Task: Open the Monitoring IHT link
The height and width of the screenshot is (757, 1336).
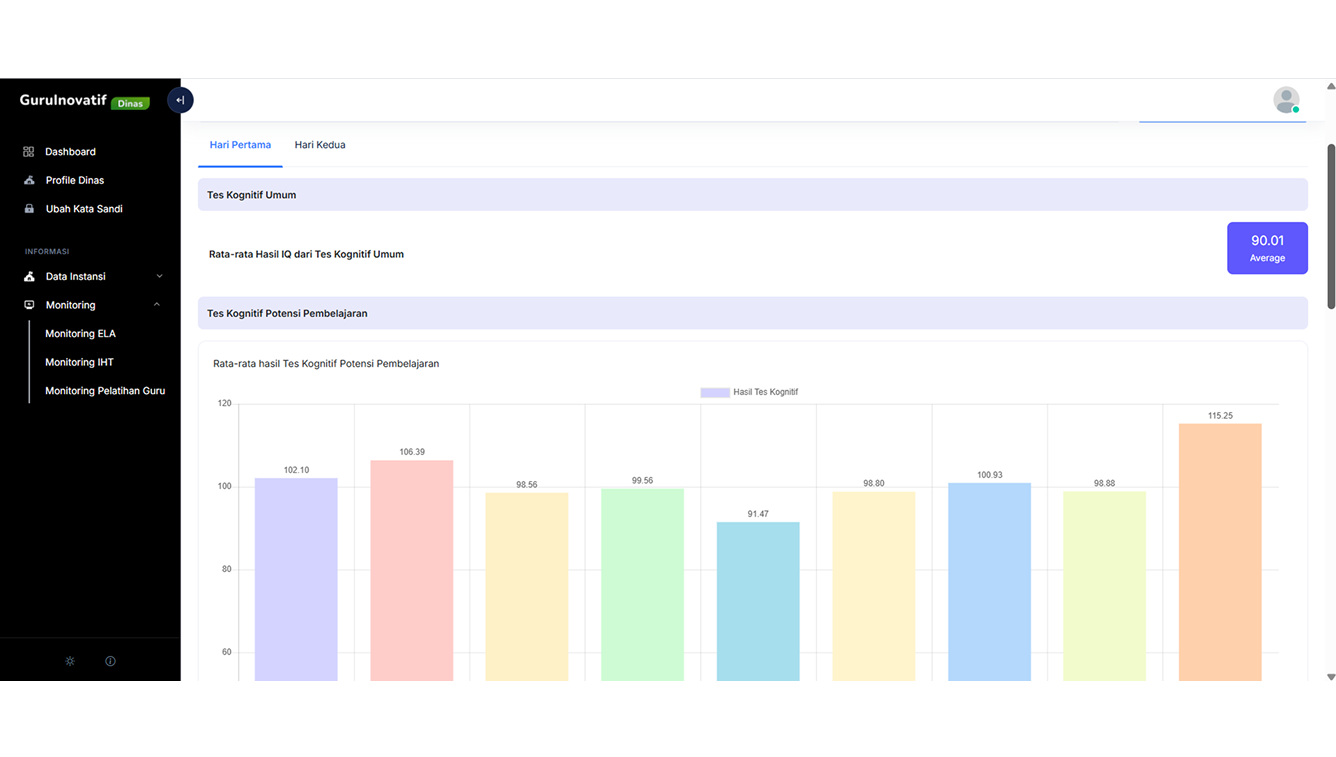Action: [x=79, y=362]
